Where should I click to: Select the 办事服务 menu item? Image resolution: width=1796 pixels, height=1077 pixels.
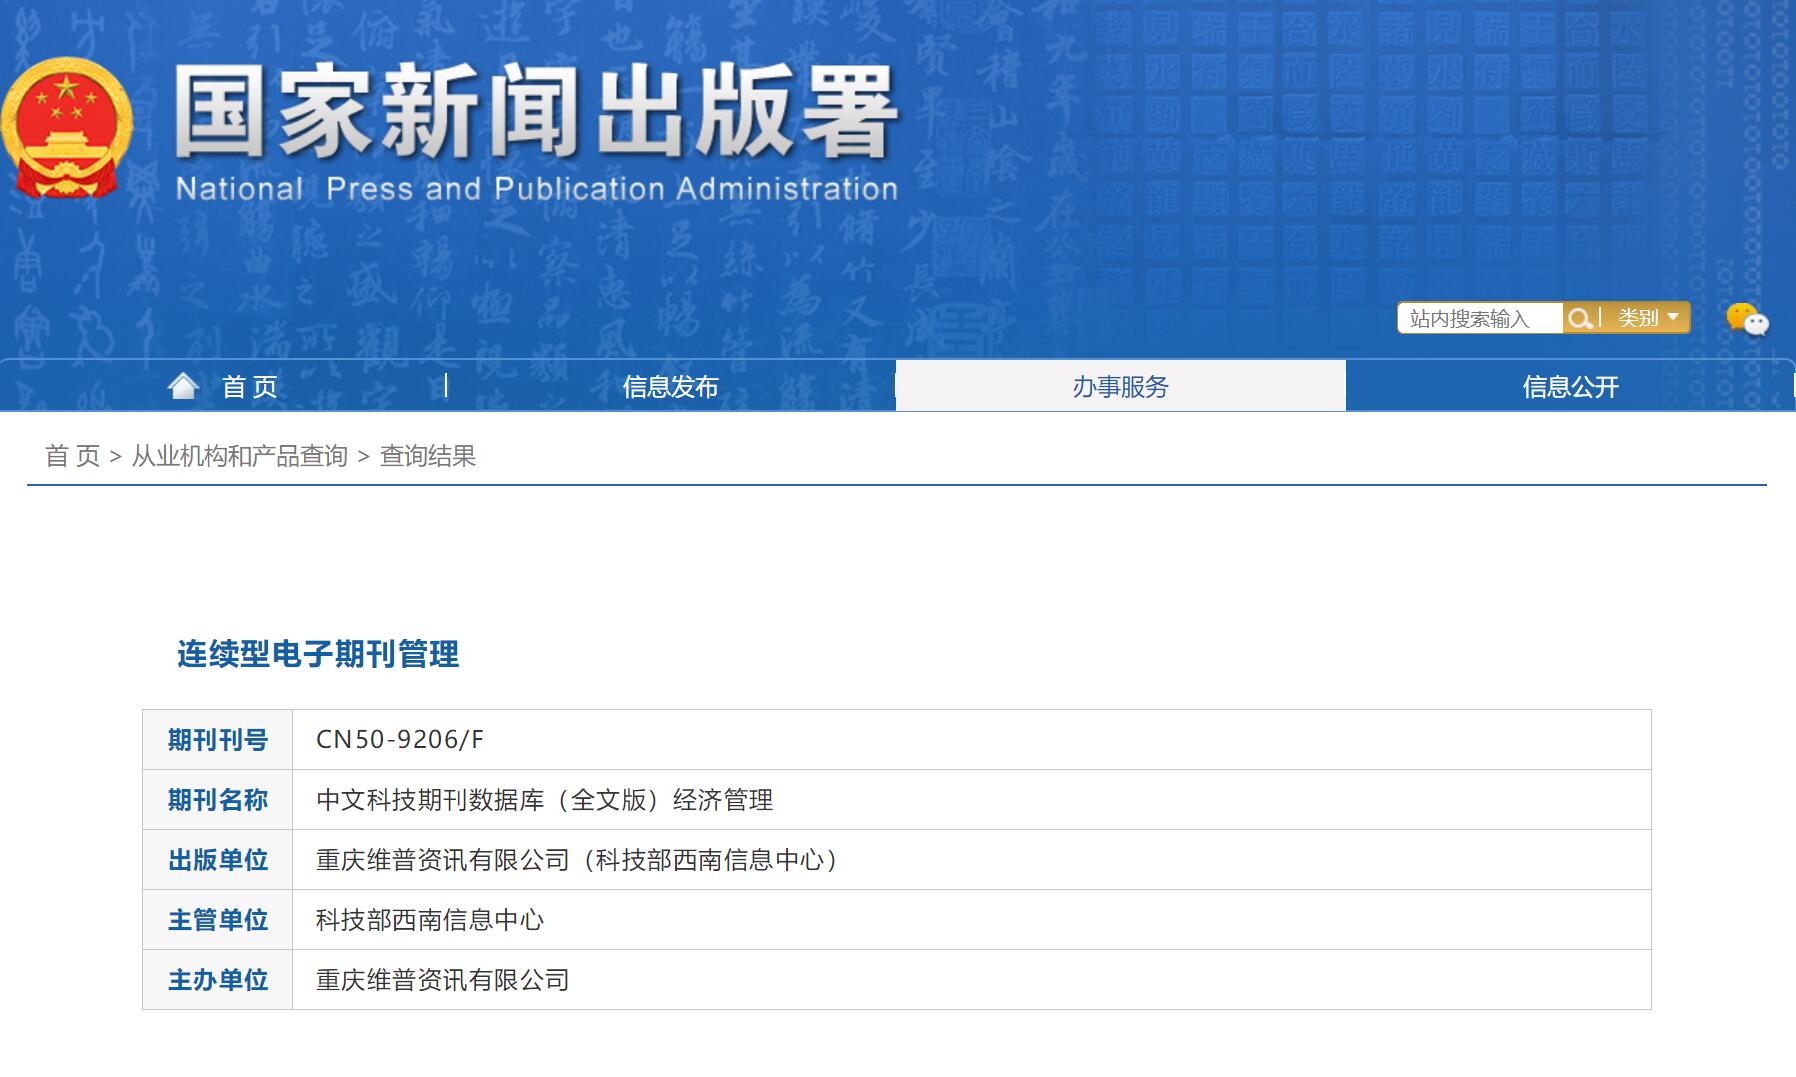point(1121,385)
